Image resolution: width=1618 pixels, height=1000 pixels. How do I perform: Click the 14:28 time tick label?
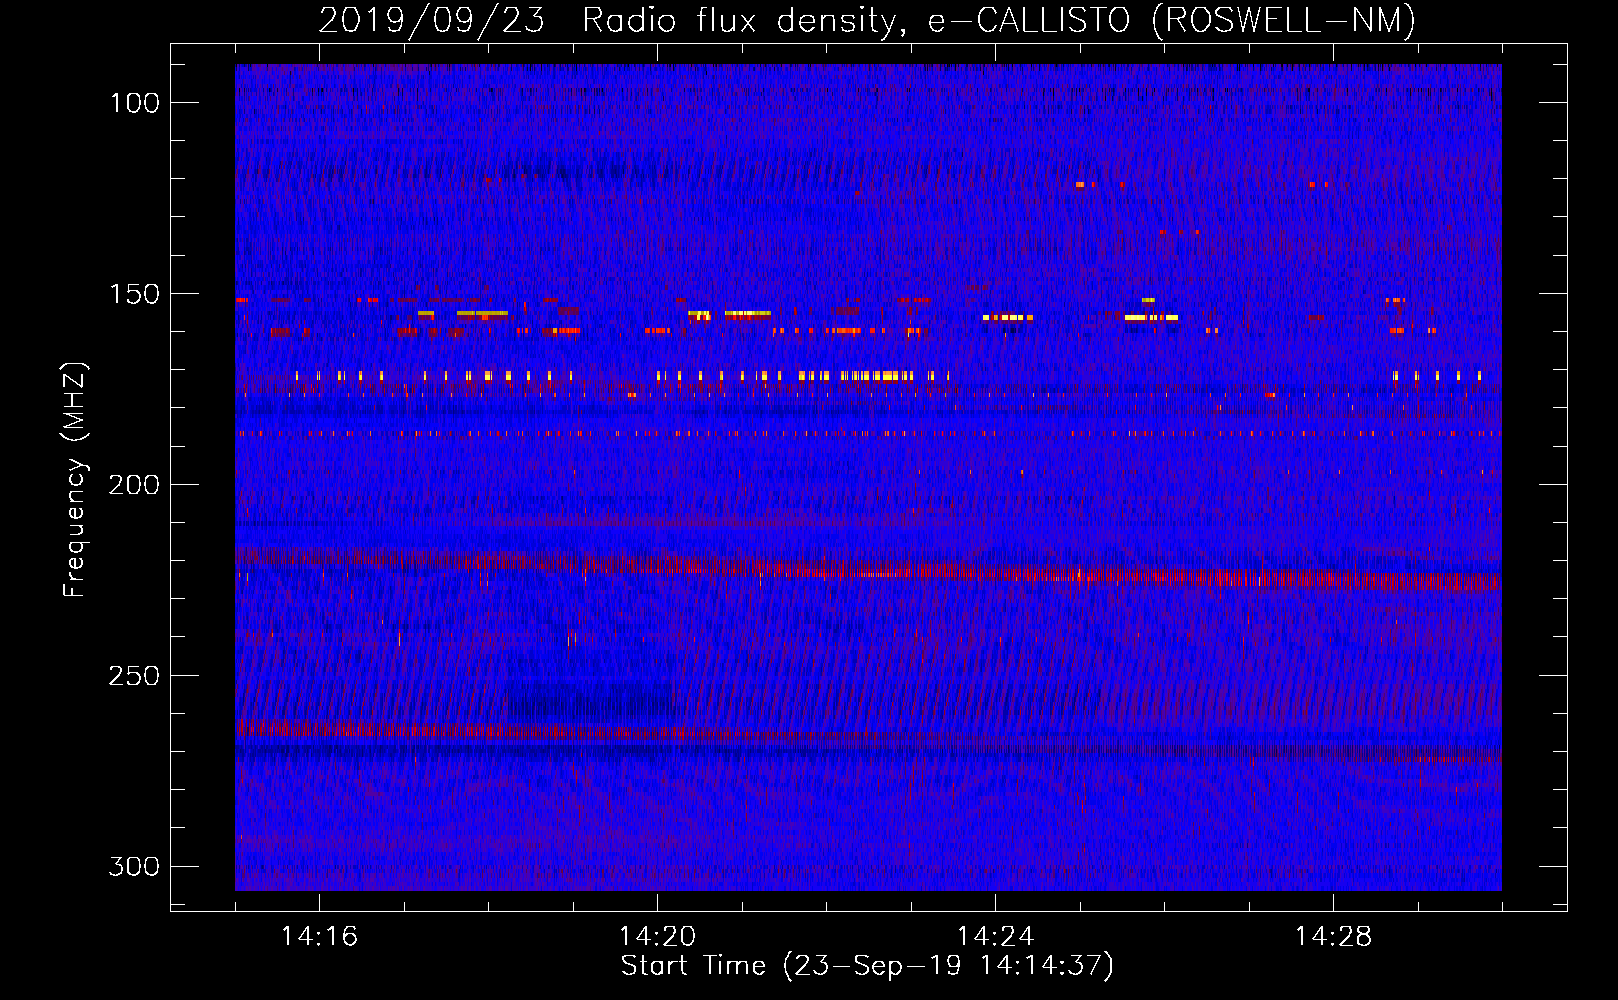click(x=1333, y=937)
